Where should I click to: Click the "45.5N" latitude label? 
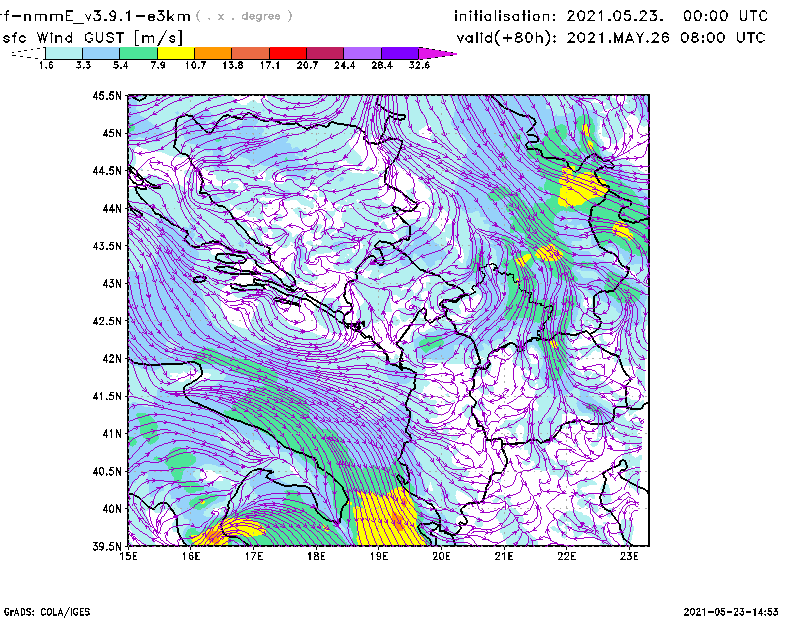click(107, 95)
